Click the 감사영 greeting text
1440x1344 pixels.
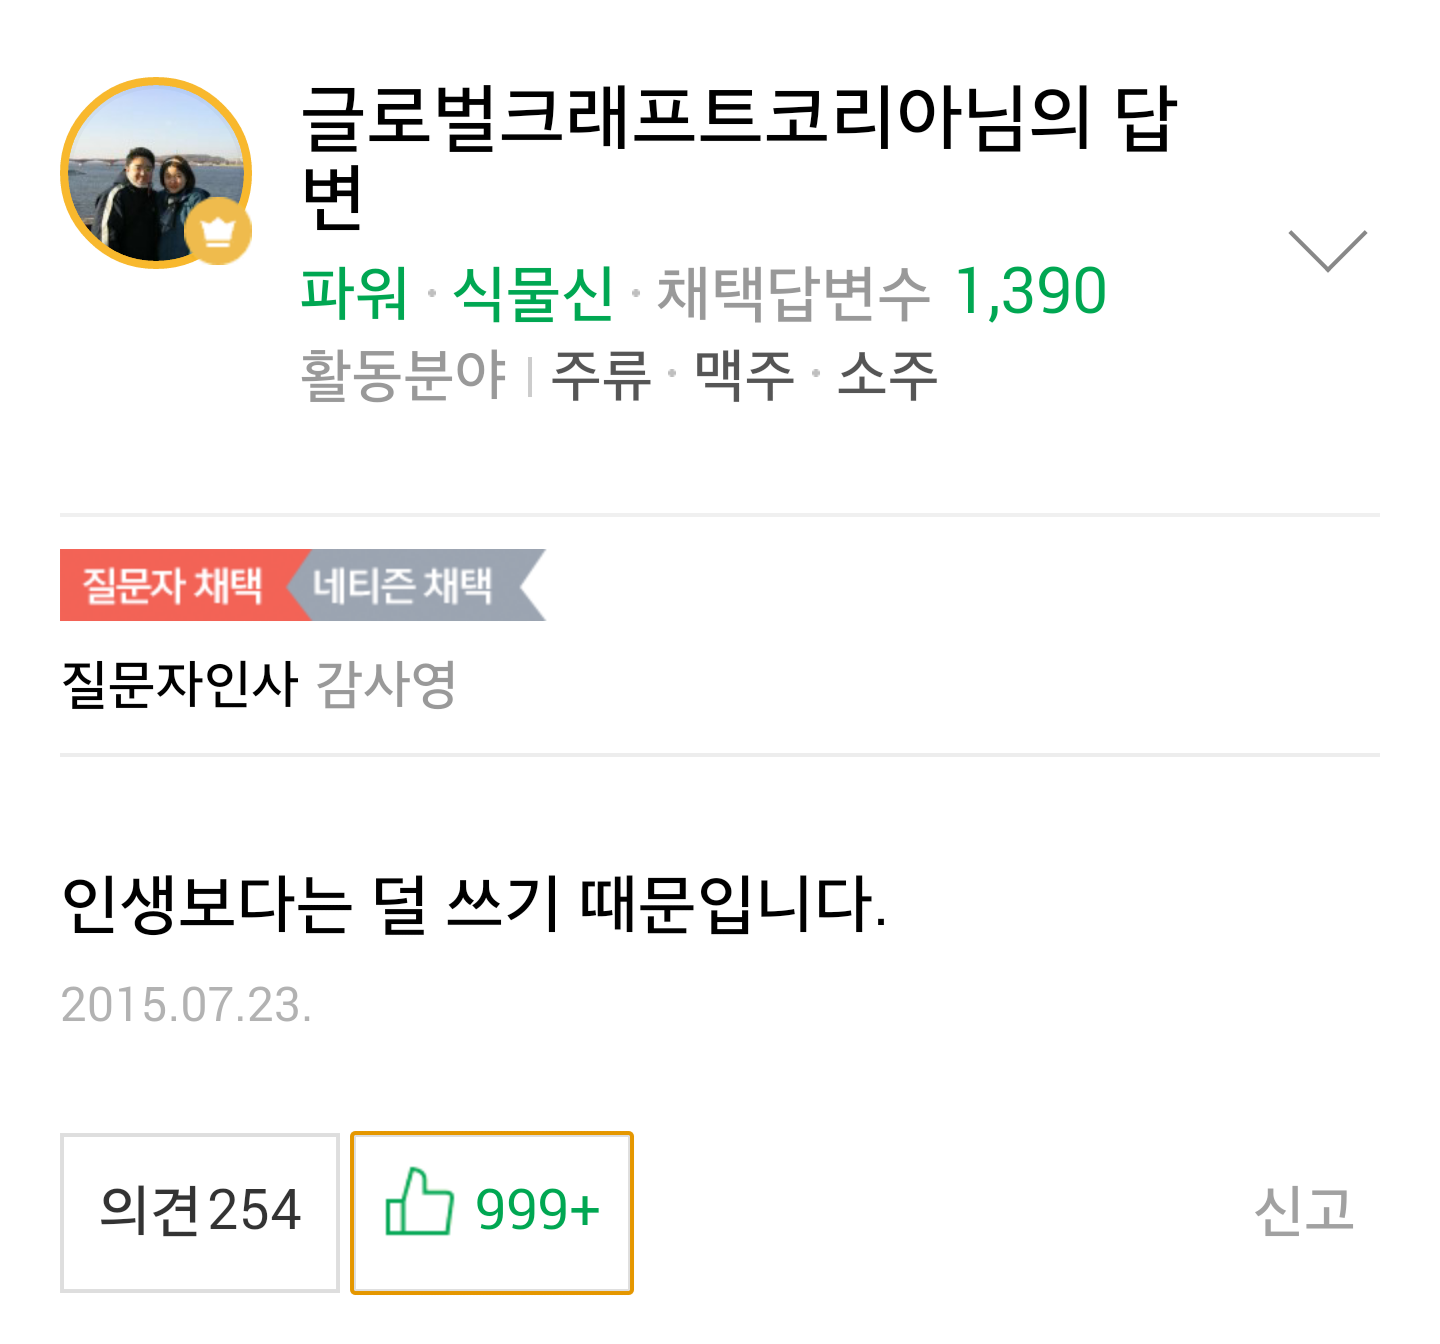pos(386,686)
